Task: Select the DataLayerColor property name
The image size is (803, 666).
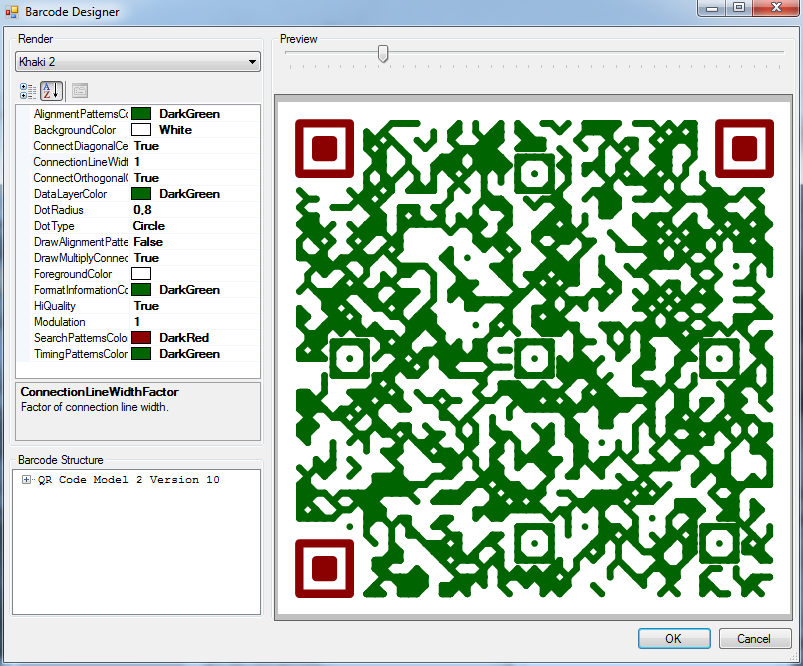Action: [70, 194]
